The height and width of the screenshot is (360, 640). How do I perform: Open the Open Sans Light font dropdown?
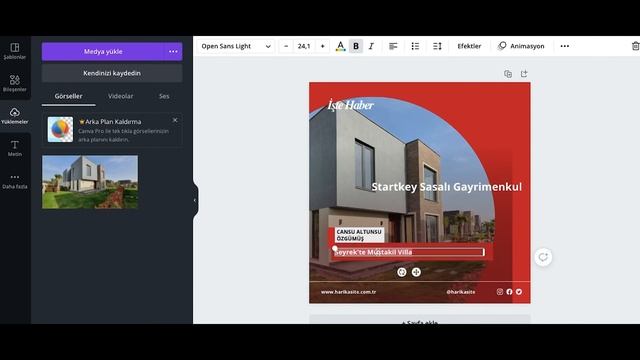(x=236, y=46)
